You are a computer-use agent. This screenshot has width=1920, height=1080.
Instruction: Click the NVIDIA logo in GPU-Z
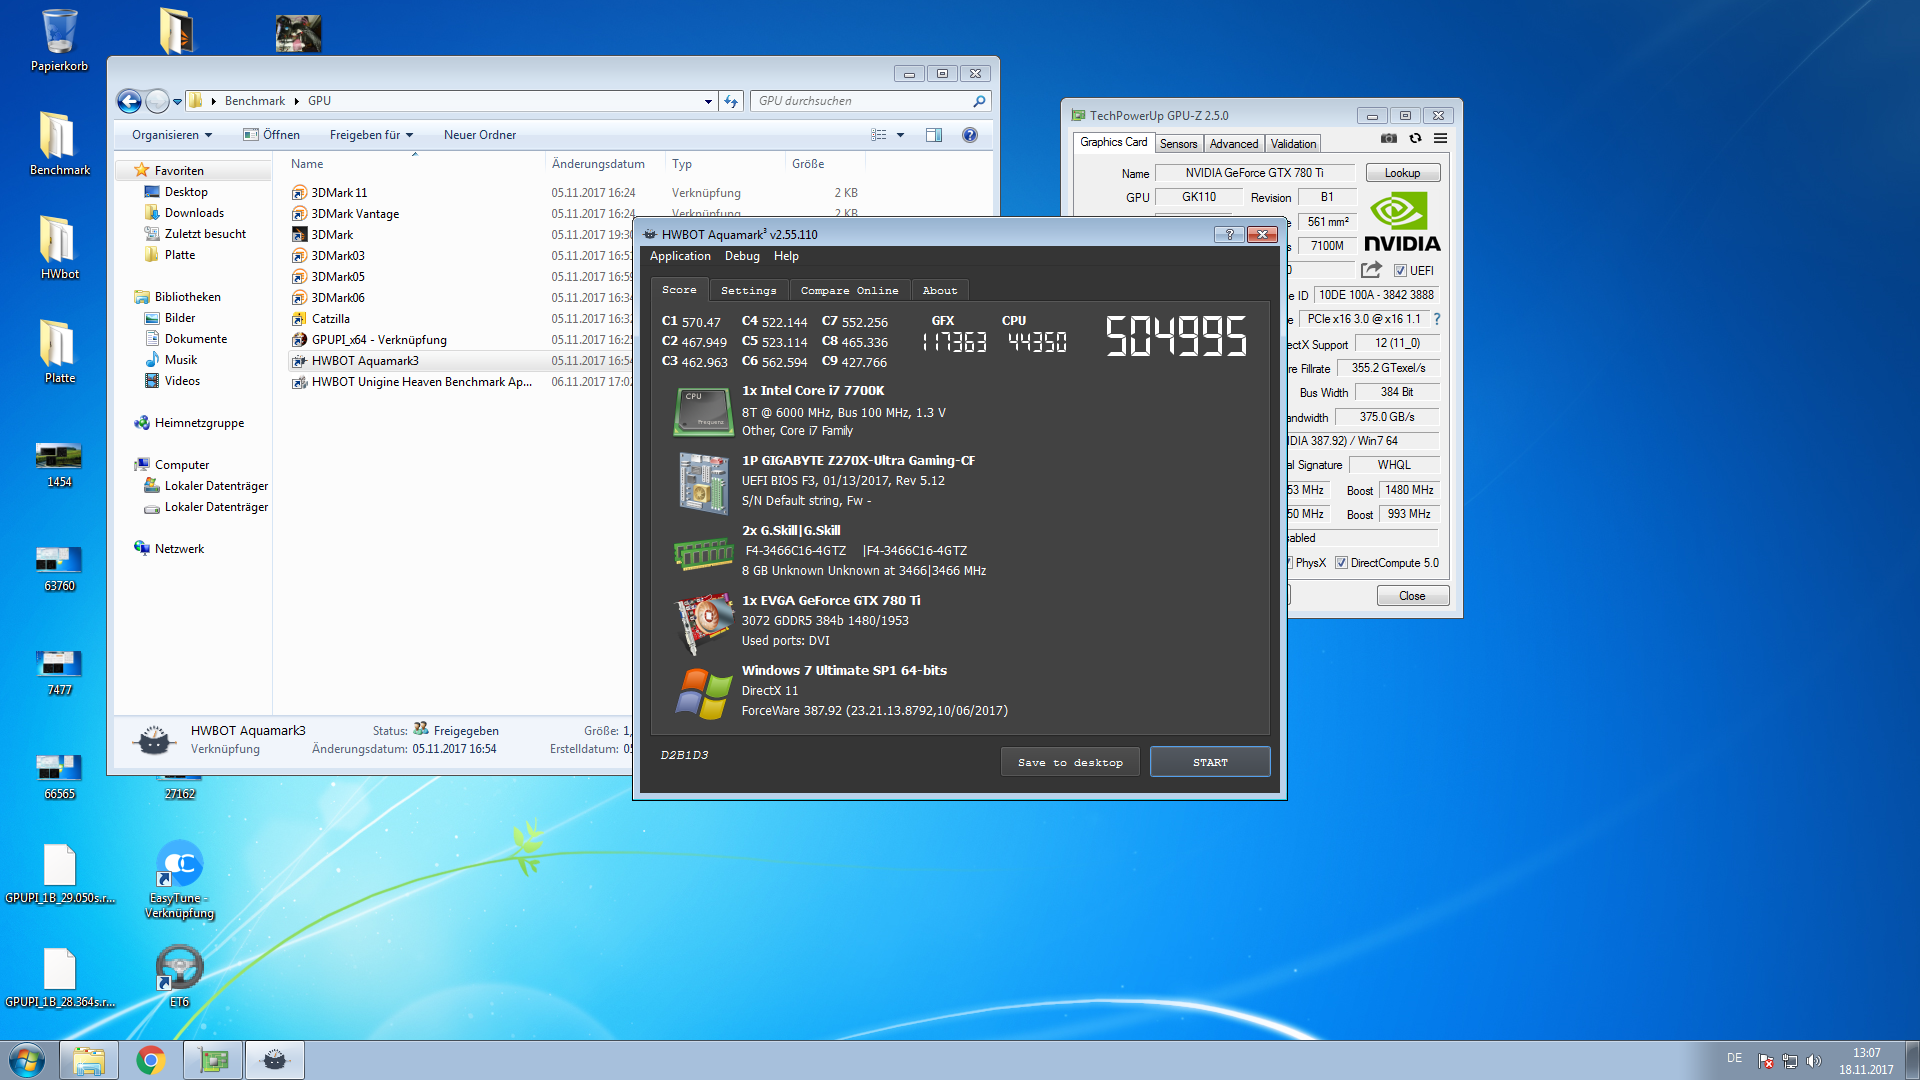tap(1402, 222)
